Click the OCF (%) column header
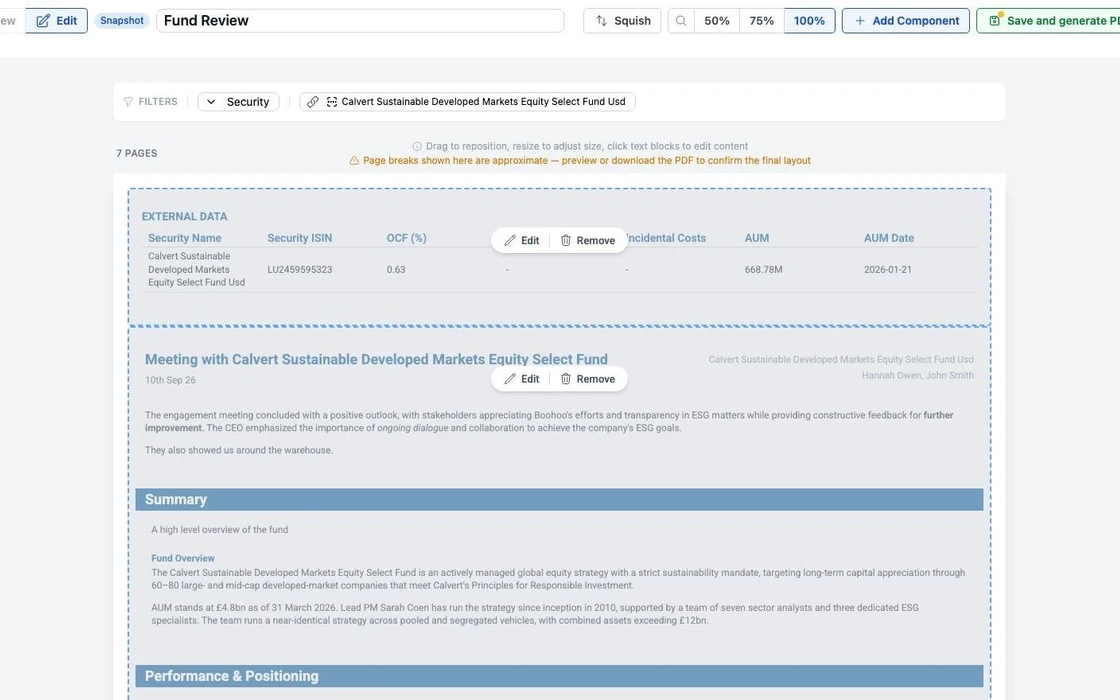 click(x=406, y=238)
